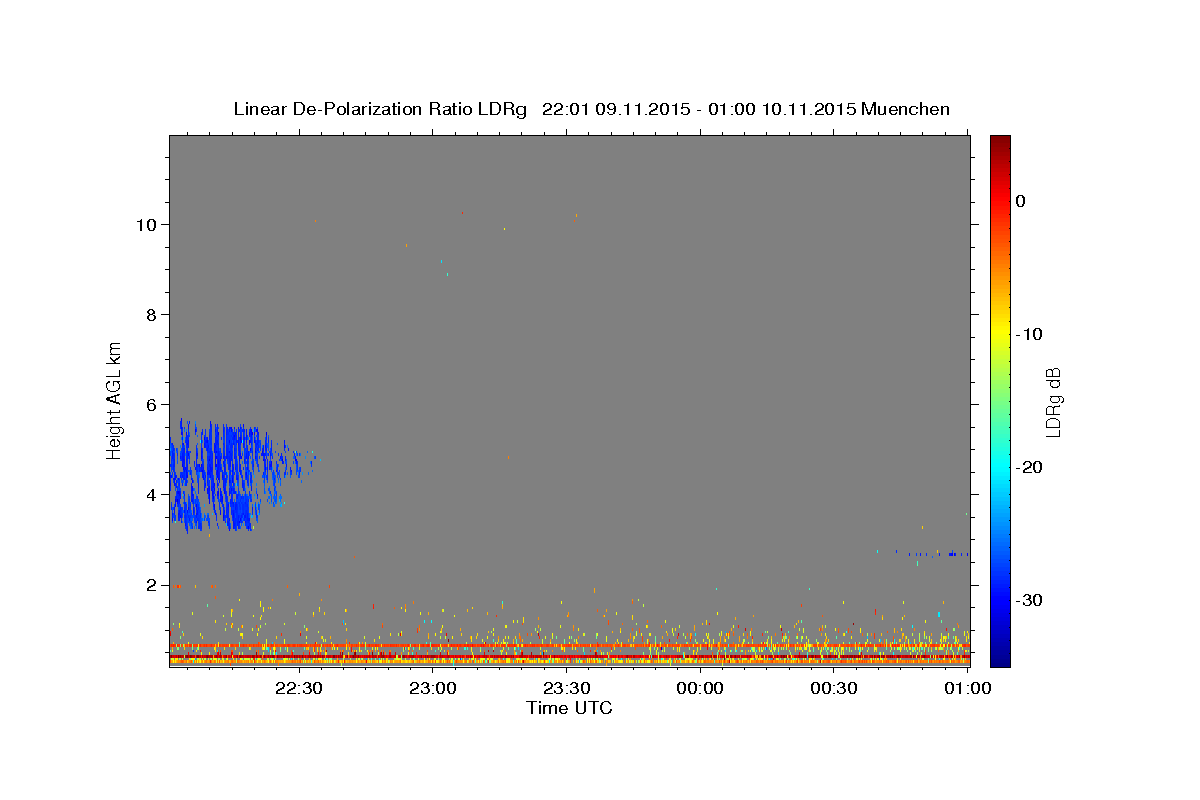This screenshot has width=1200, height=800.
Task: Click the height tick label 6
Action: coord(151,404)
